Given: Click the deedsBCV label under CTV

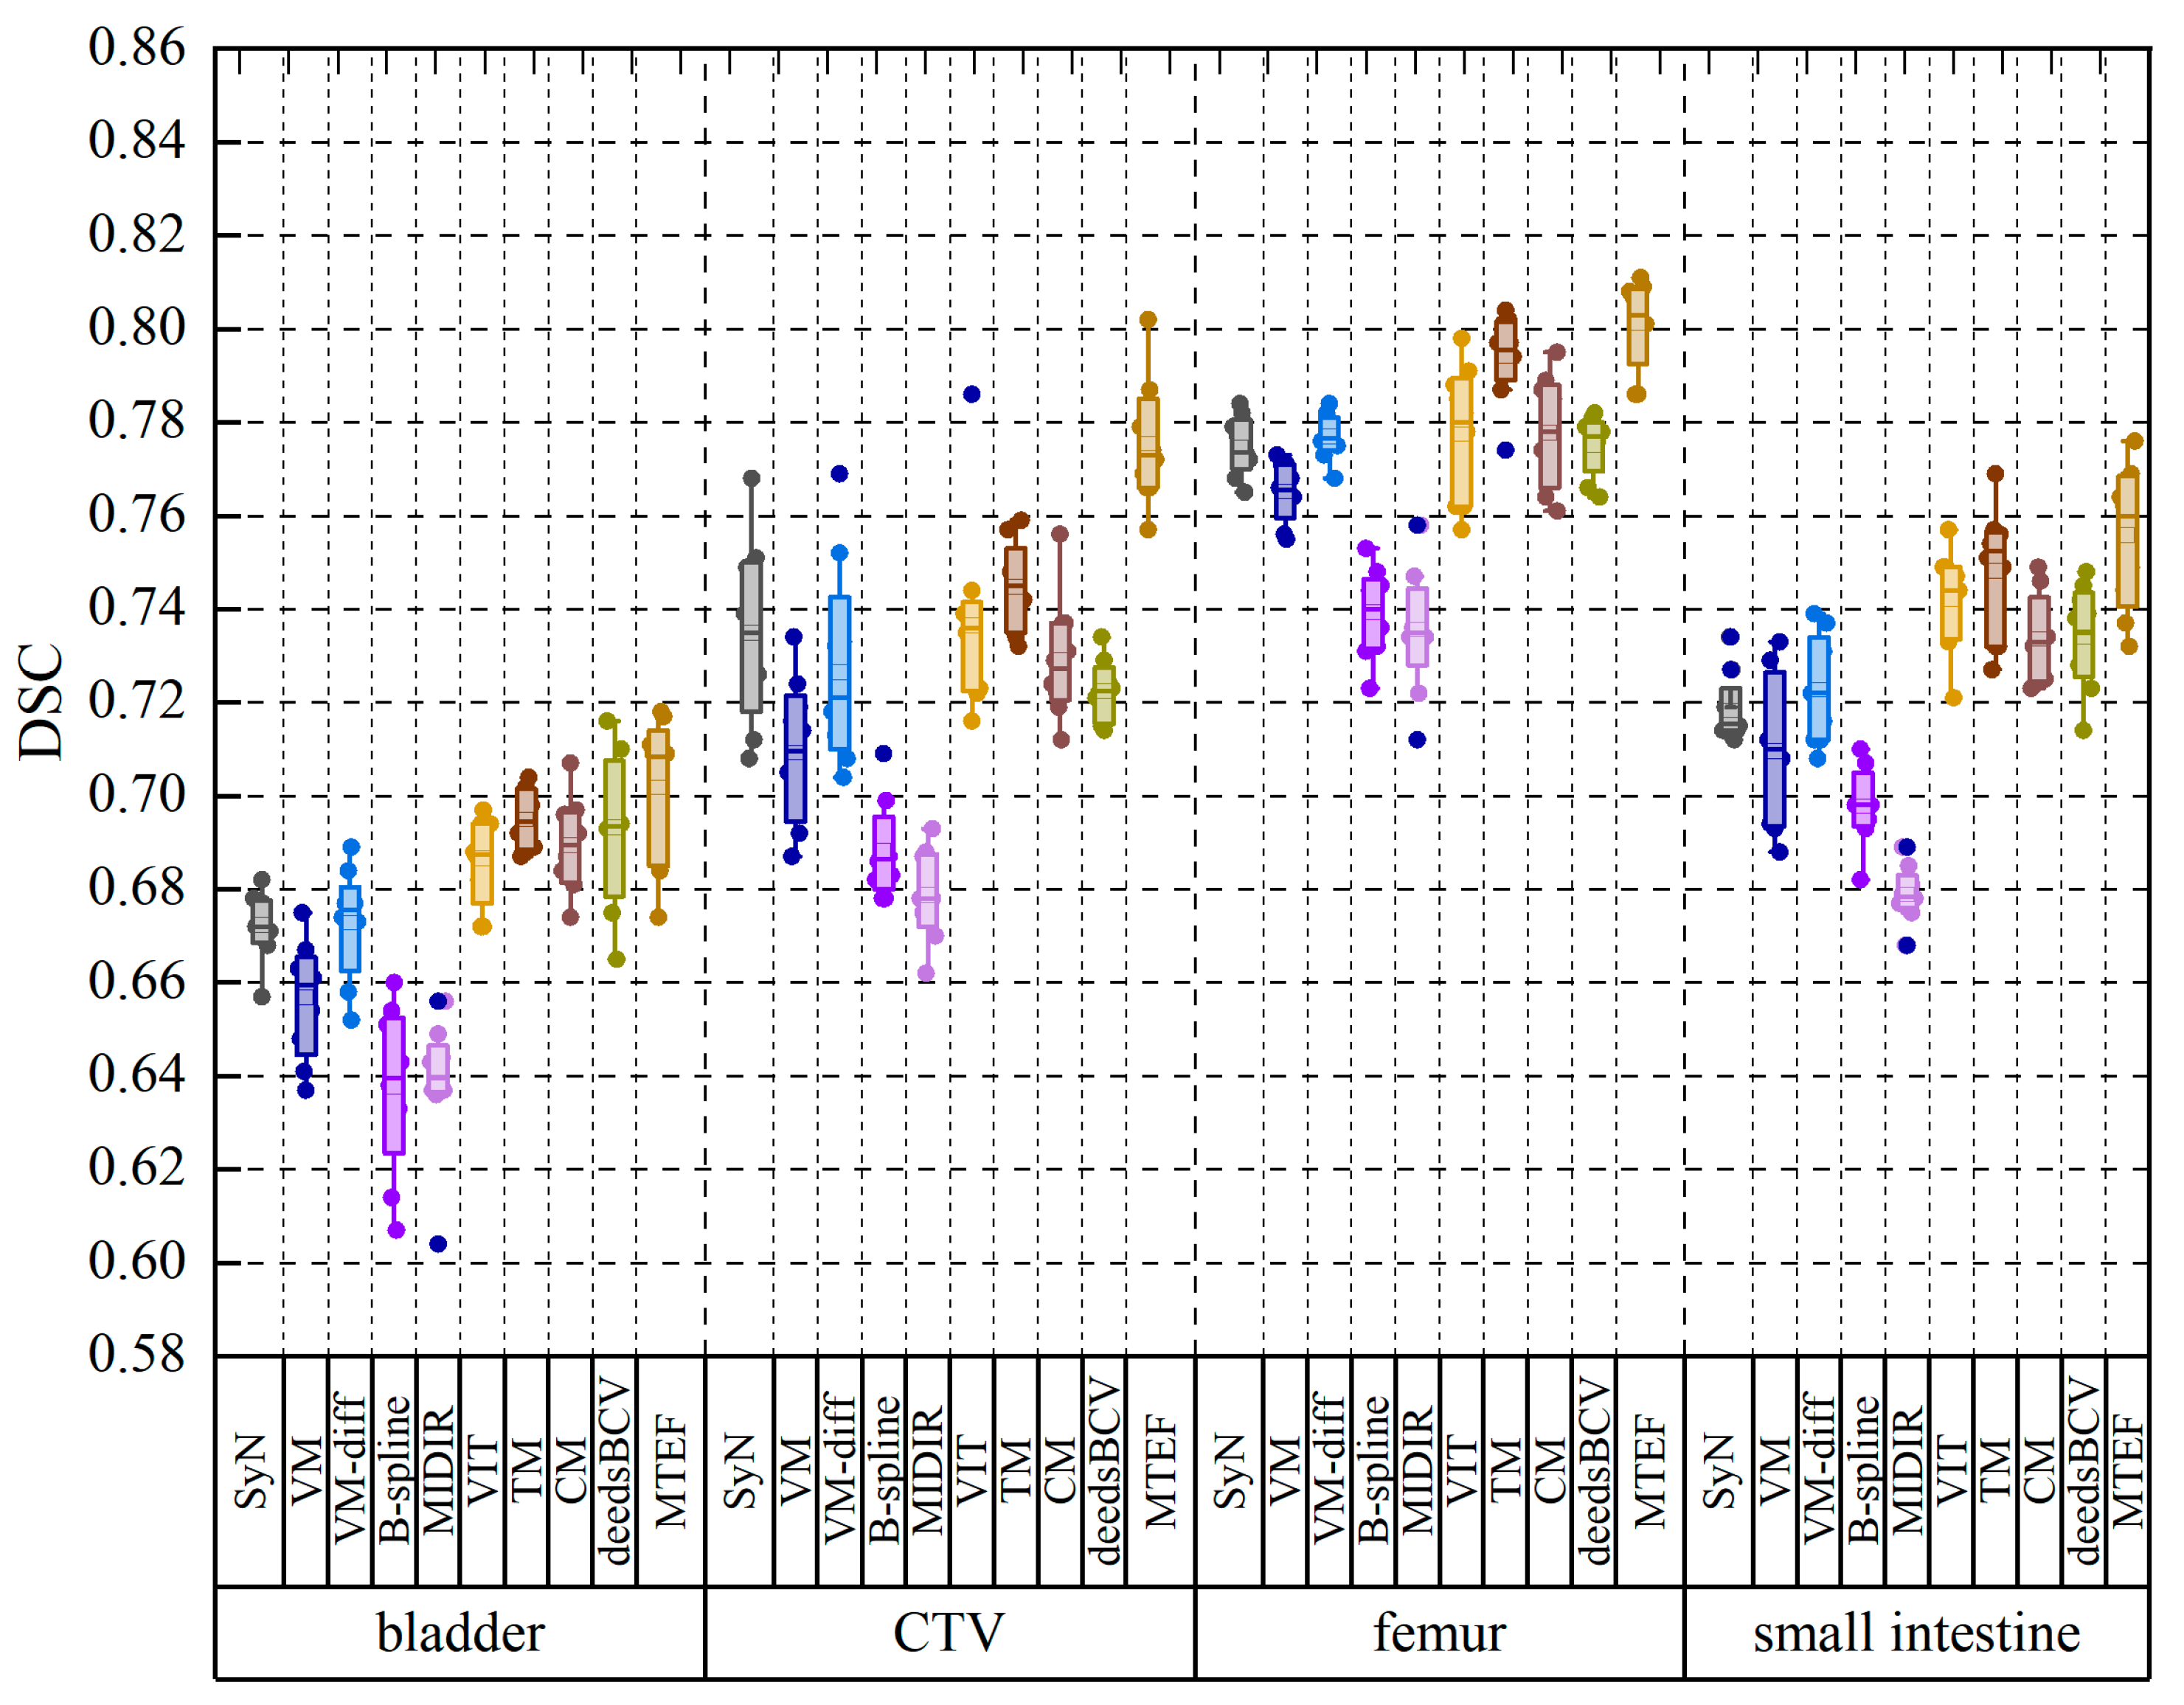Looking at the screenshot, I should click(1104, 1470).
